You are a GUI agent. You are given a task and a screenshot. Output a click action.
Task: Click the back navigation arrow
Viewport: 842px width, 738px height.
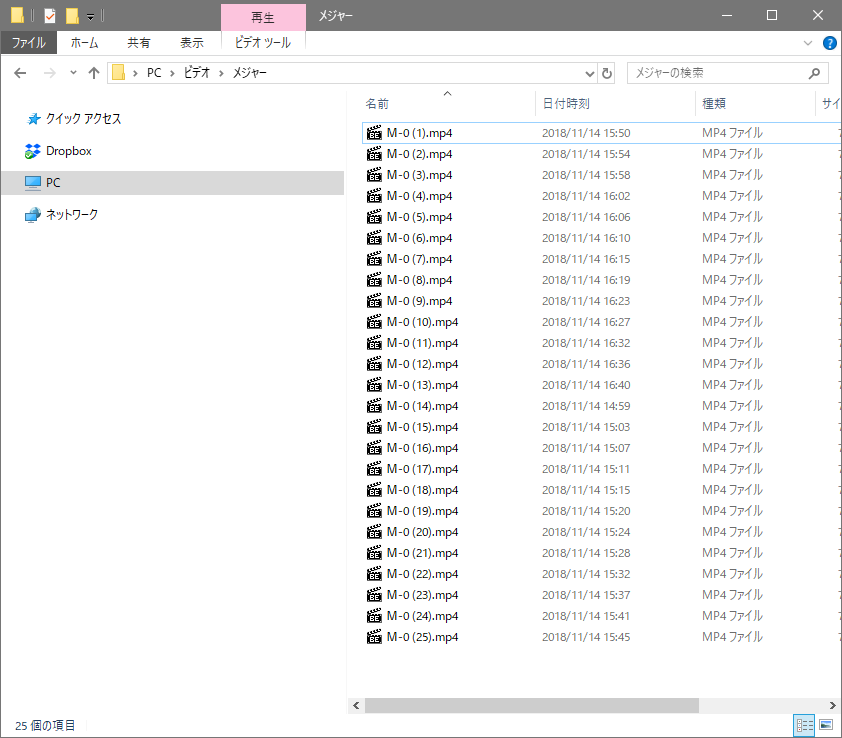20,73
